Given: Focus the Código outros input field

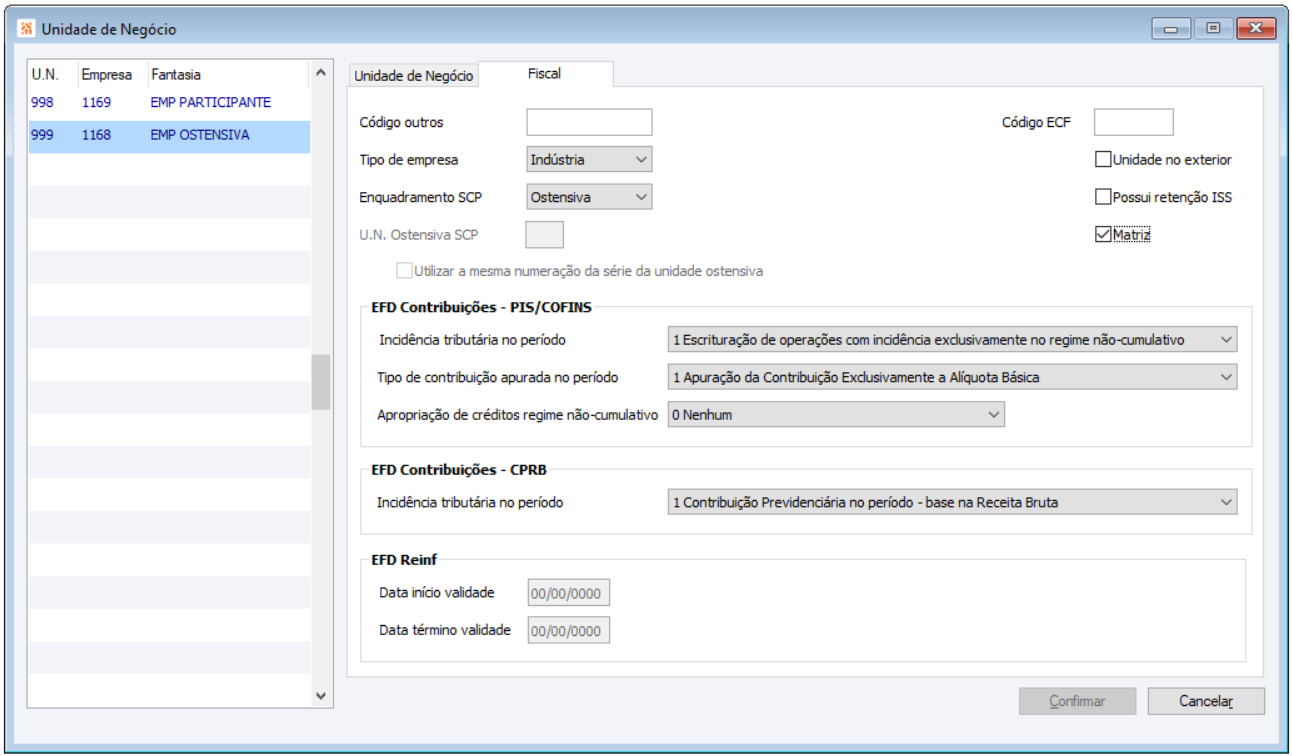Looking at the screenshot, I should click(589, 122).
